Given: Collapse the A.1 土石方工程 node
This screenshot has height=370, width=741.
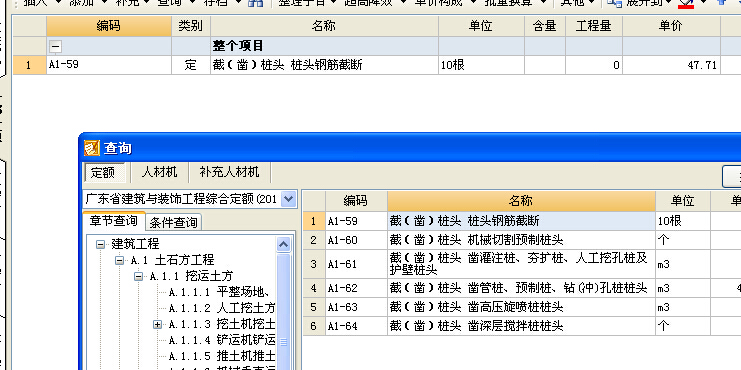Looking at the screenshot, I should coord(119,260).
